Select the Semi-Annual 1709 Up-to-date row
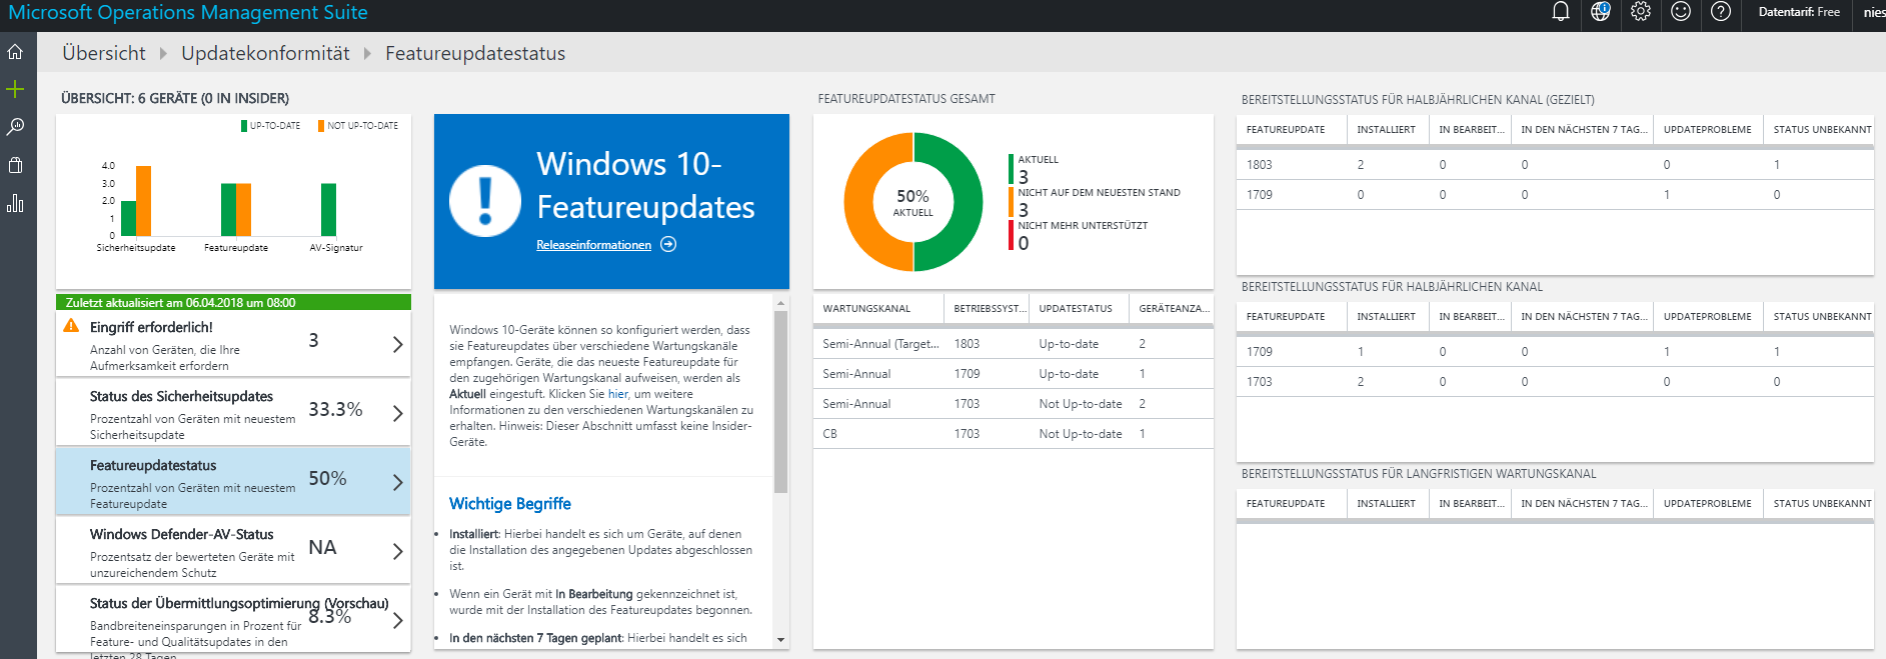Viewport: 1886px width, 659px height. coord(1013,374)
